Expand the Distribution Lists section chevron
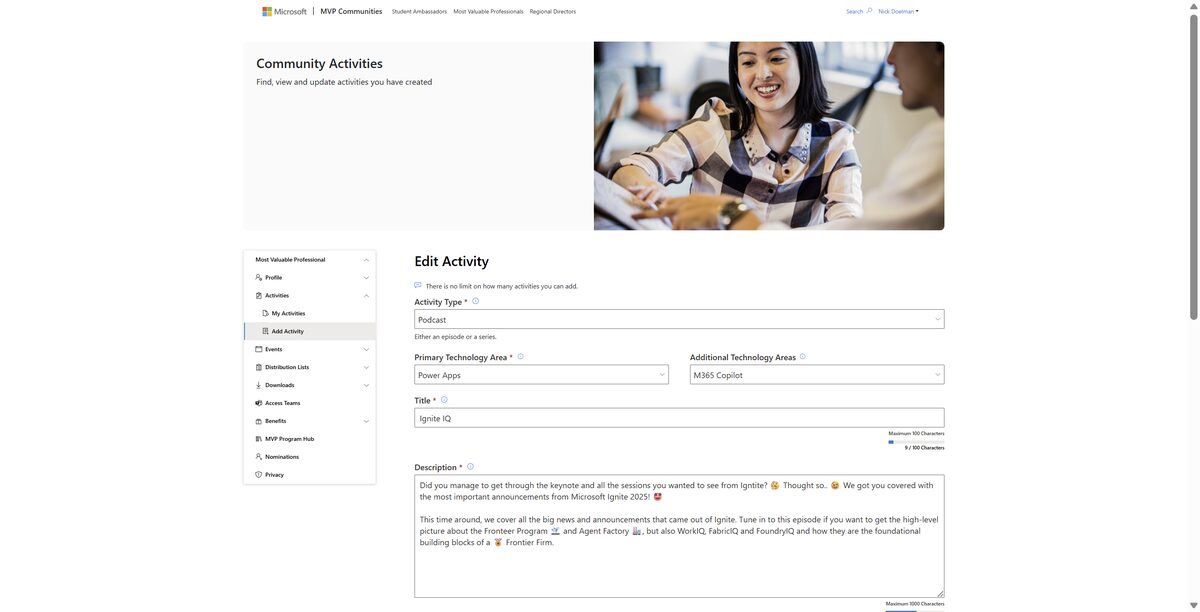The height and width of the screenshot is (612, 1200). (366, 367)
